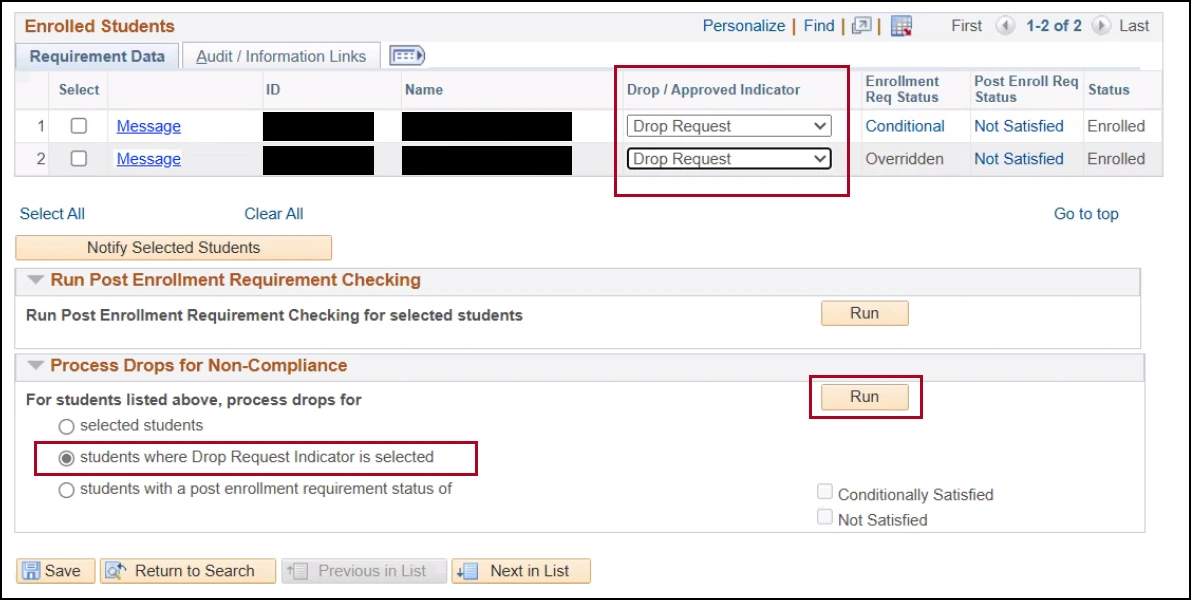Open grid in new window icon

[861, 26]
